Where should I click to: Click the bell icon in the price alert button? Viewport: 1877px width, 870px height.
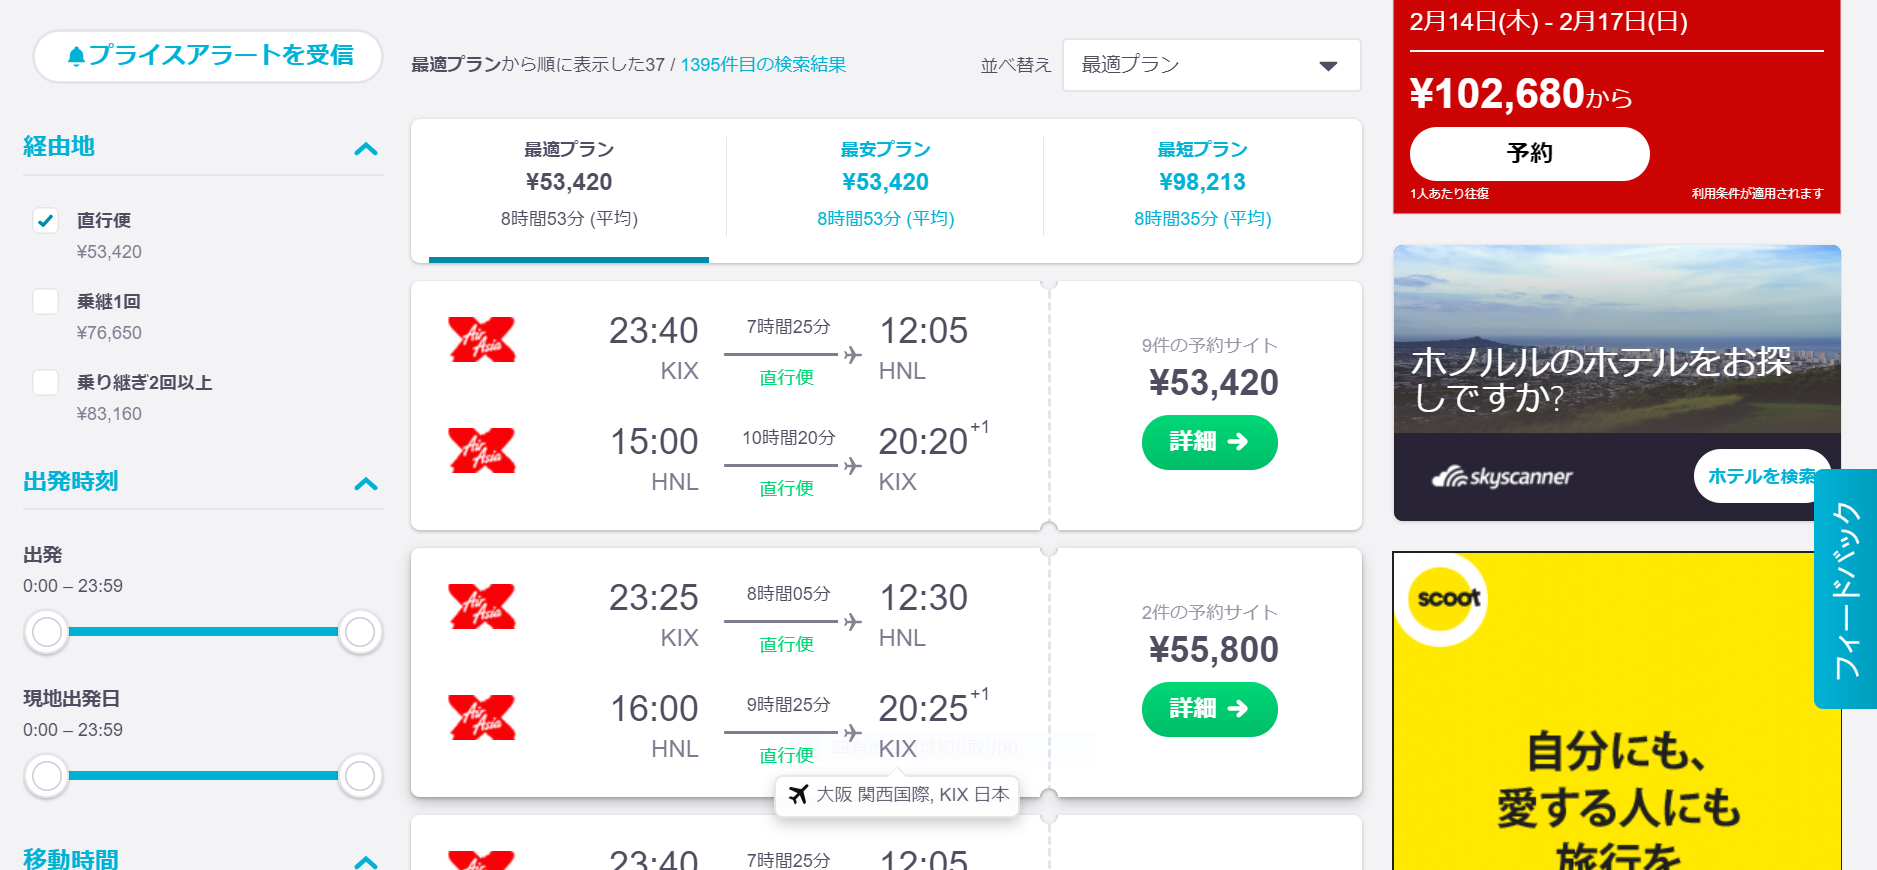[x=76, y=56]
